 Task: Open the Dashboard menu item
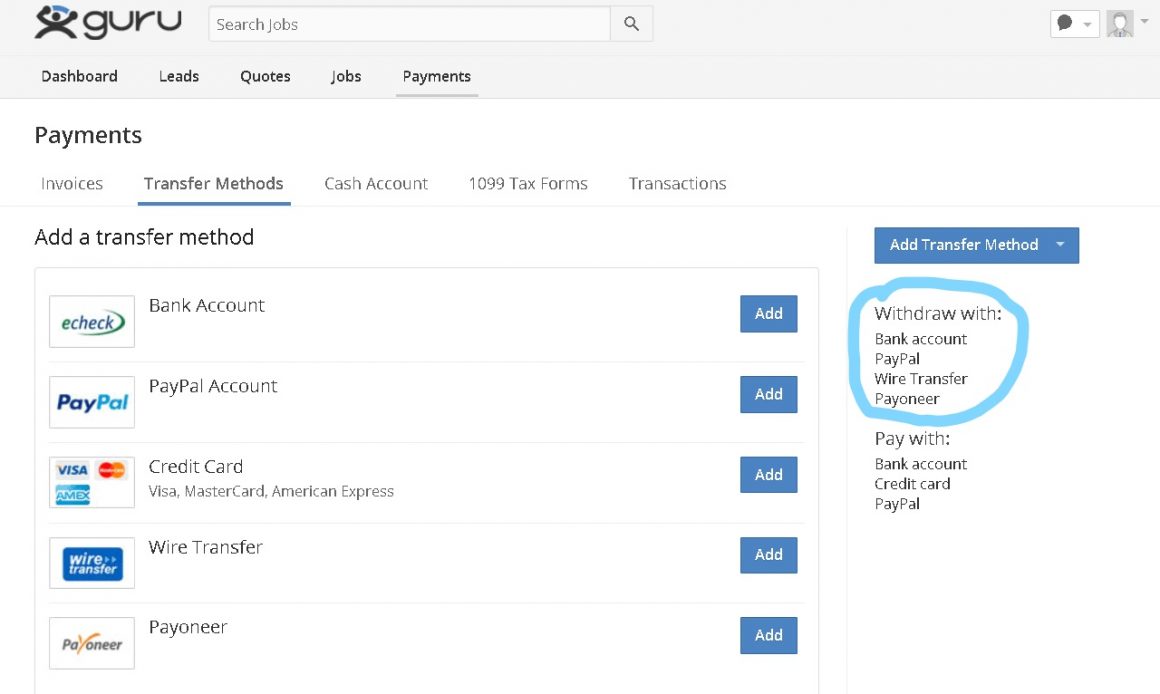tap(79, 76)
